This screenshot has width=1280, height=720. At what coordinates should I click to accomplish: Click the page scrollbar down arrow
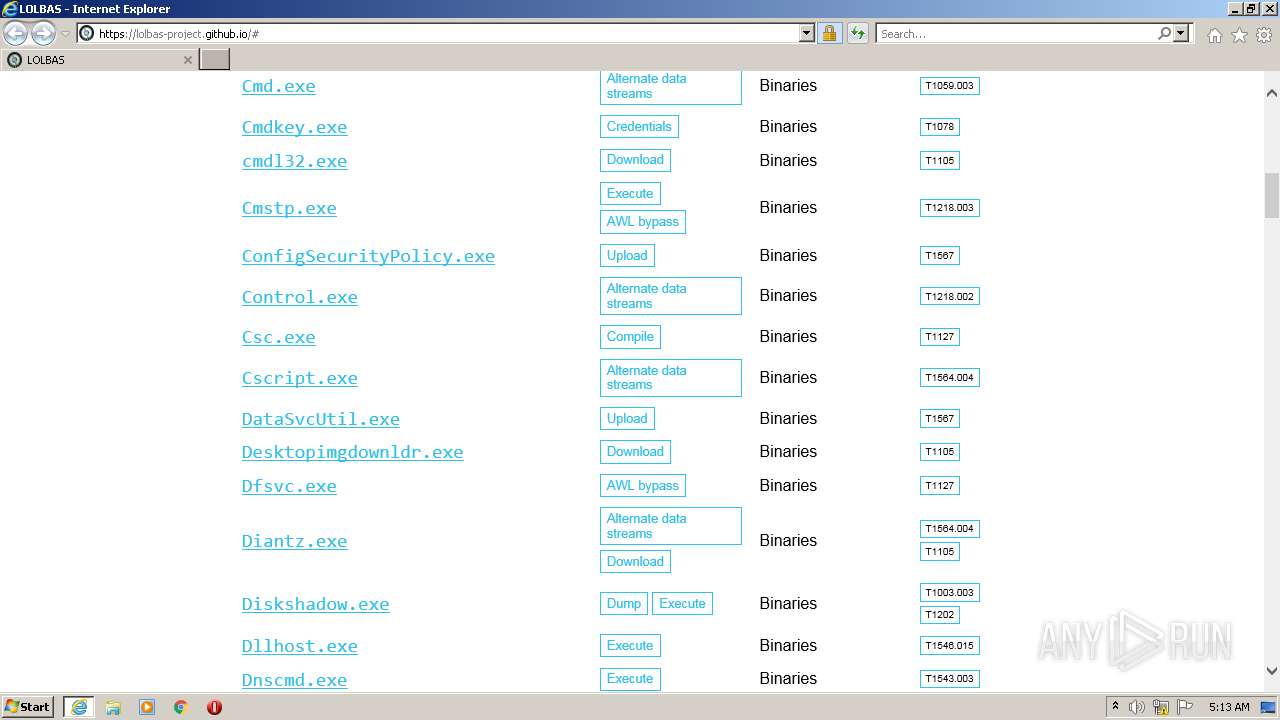[x=1272, y=672]
